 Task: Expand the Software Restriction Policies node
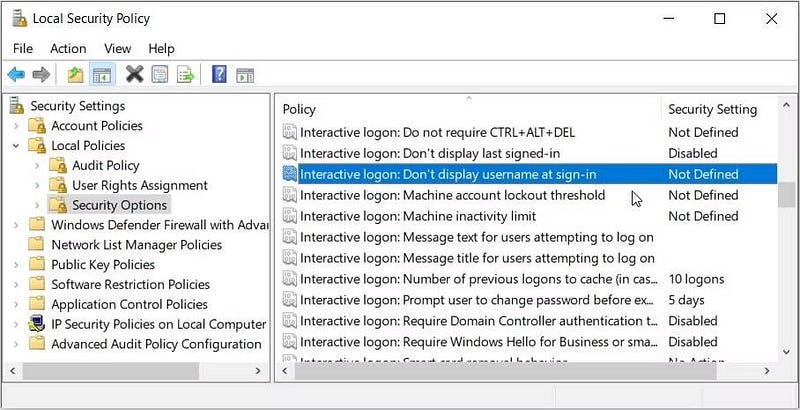tap(16, 285)
